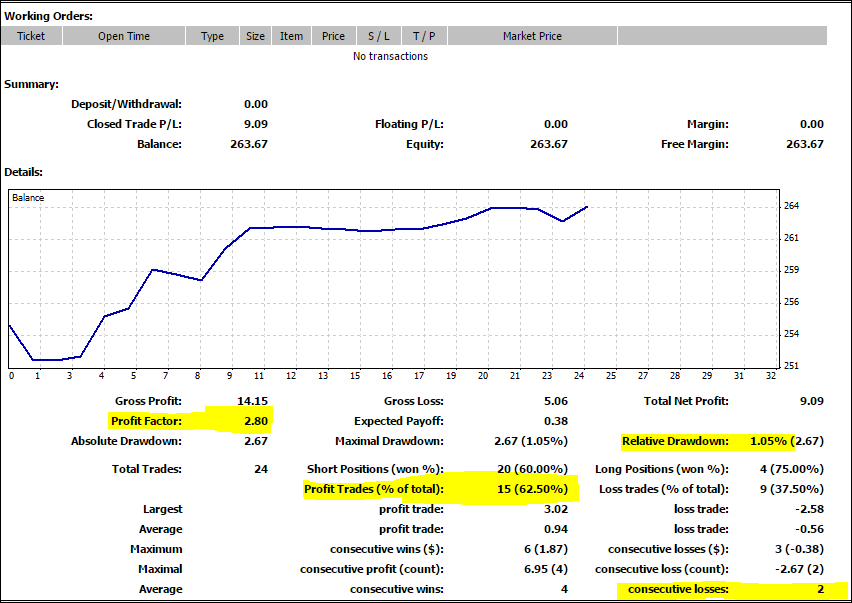Select the T / P column header
Image resolution: width=852 pixels, height=603 pixels.
[x=424, y=36]
